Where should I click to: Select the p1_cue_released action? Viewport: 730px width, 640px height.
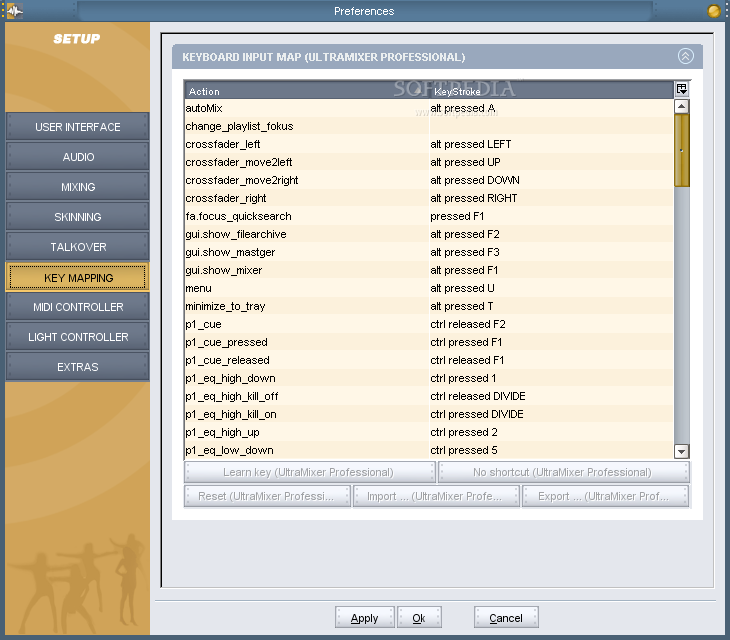click(x=429, y=360)
